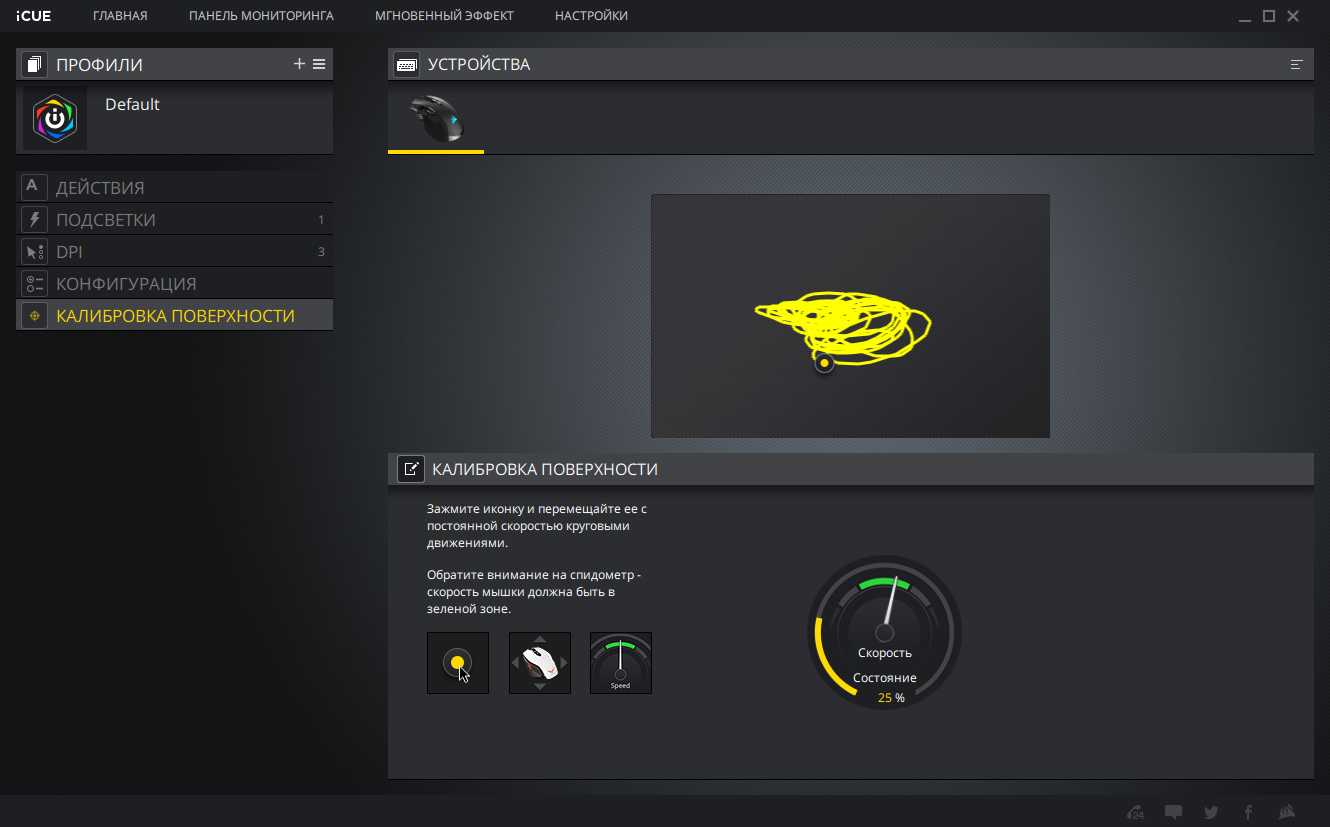Click the hold-icon instruction thumbnail

pos(458,663)
